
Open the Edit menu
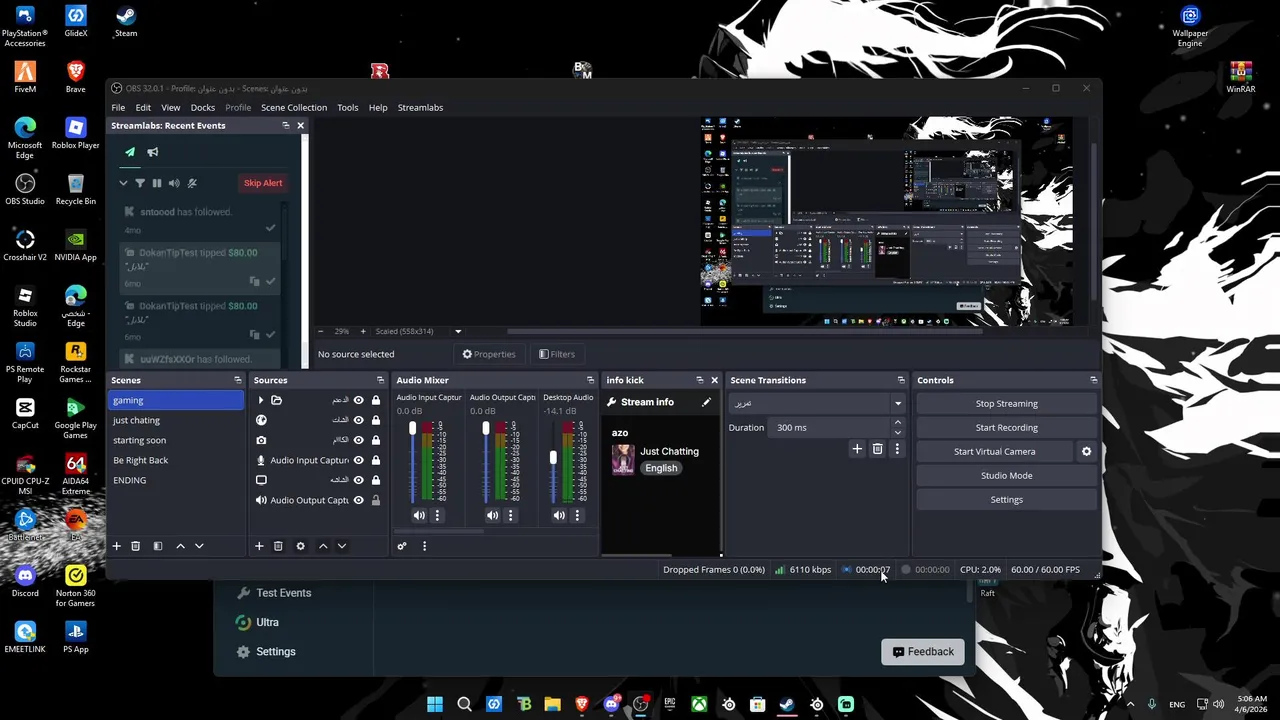143,107
